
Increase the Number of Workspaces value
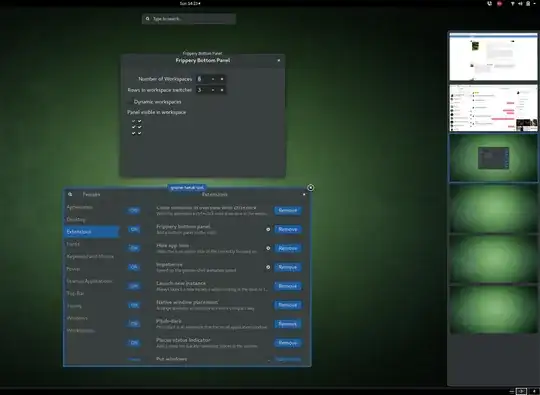tap(222, 79)
